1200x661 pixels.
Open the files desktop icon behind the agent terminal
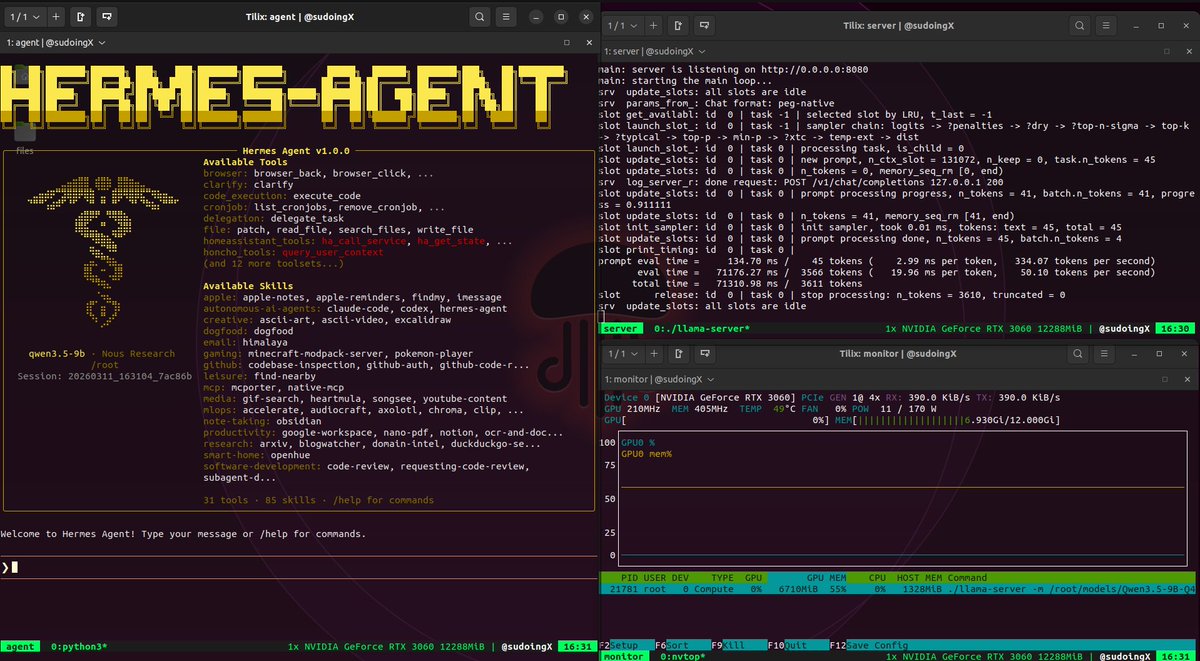pyautogui.click(x=25, y=135)
